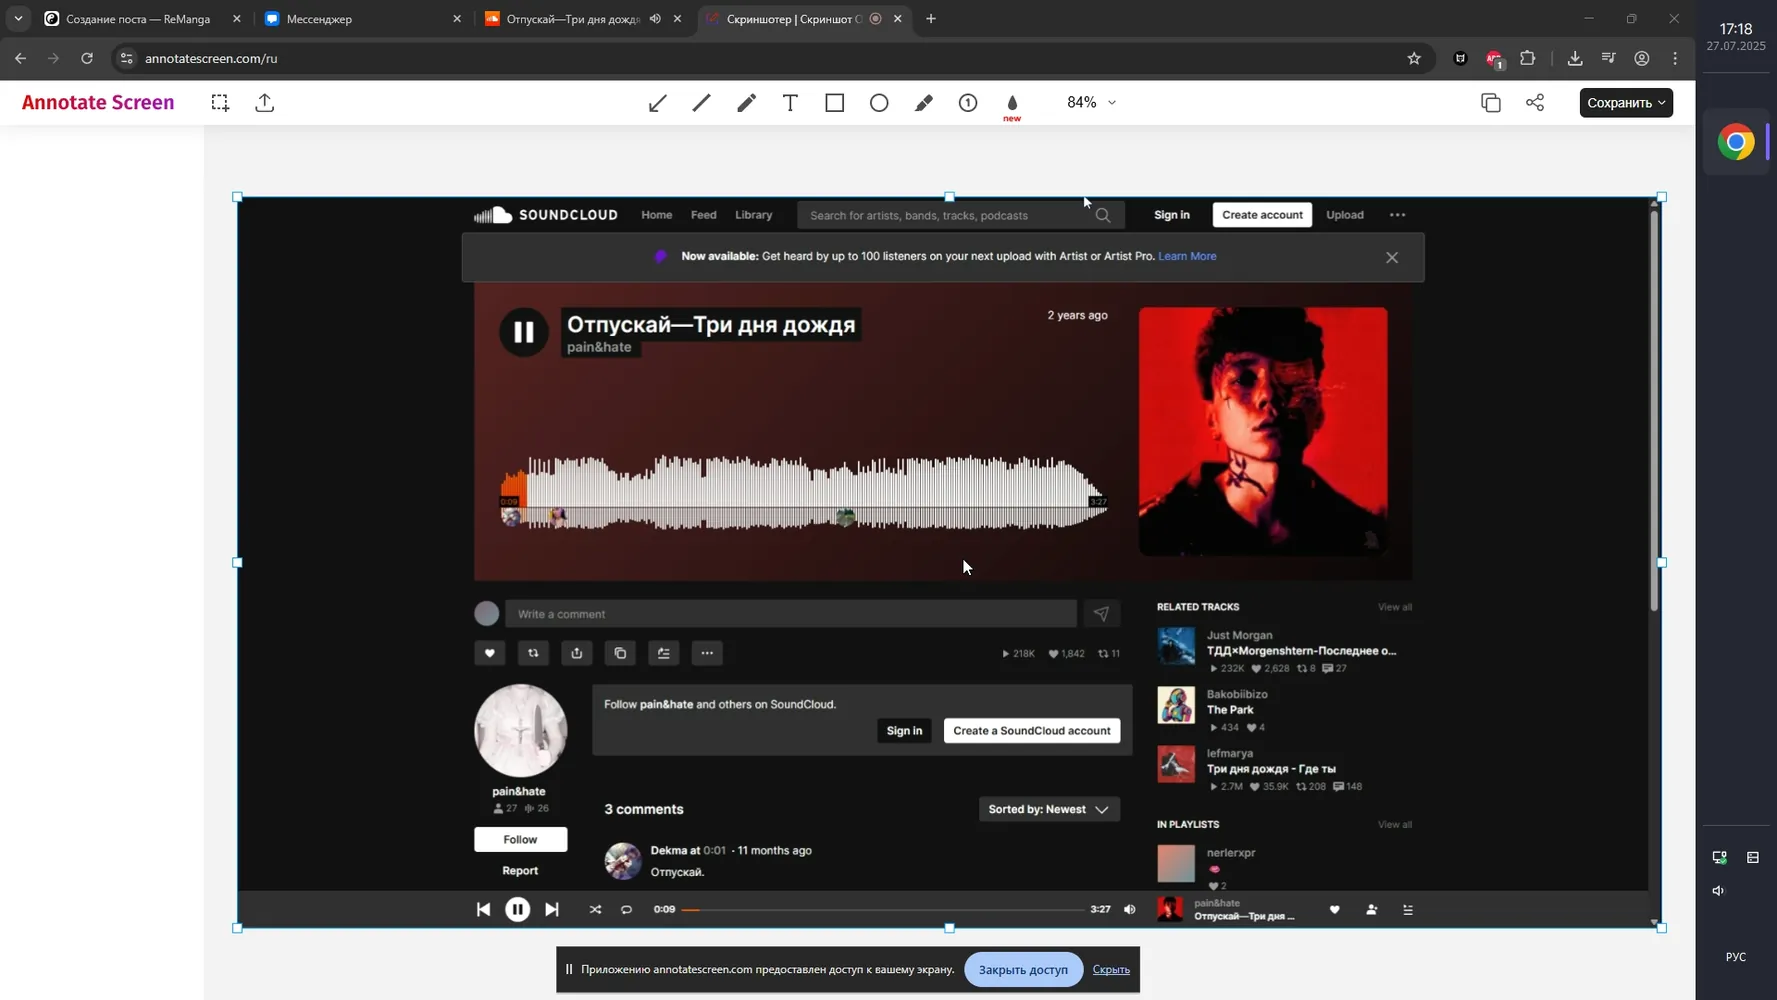Select the pencil freehand tool

[746, 103]
